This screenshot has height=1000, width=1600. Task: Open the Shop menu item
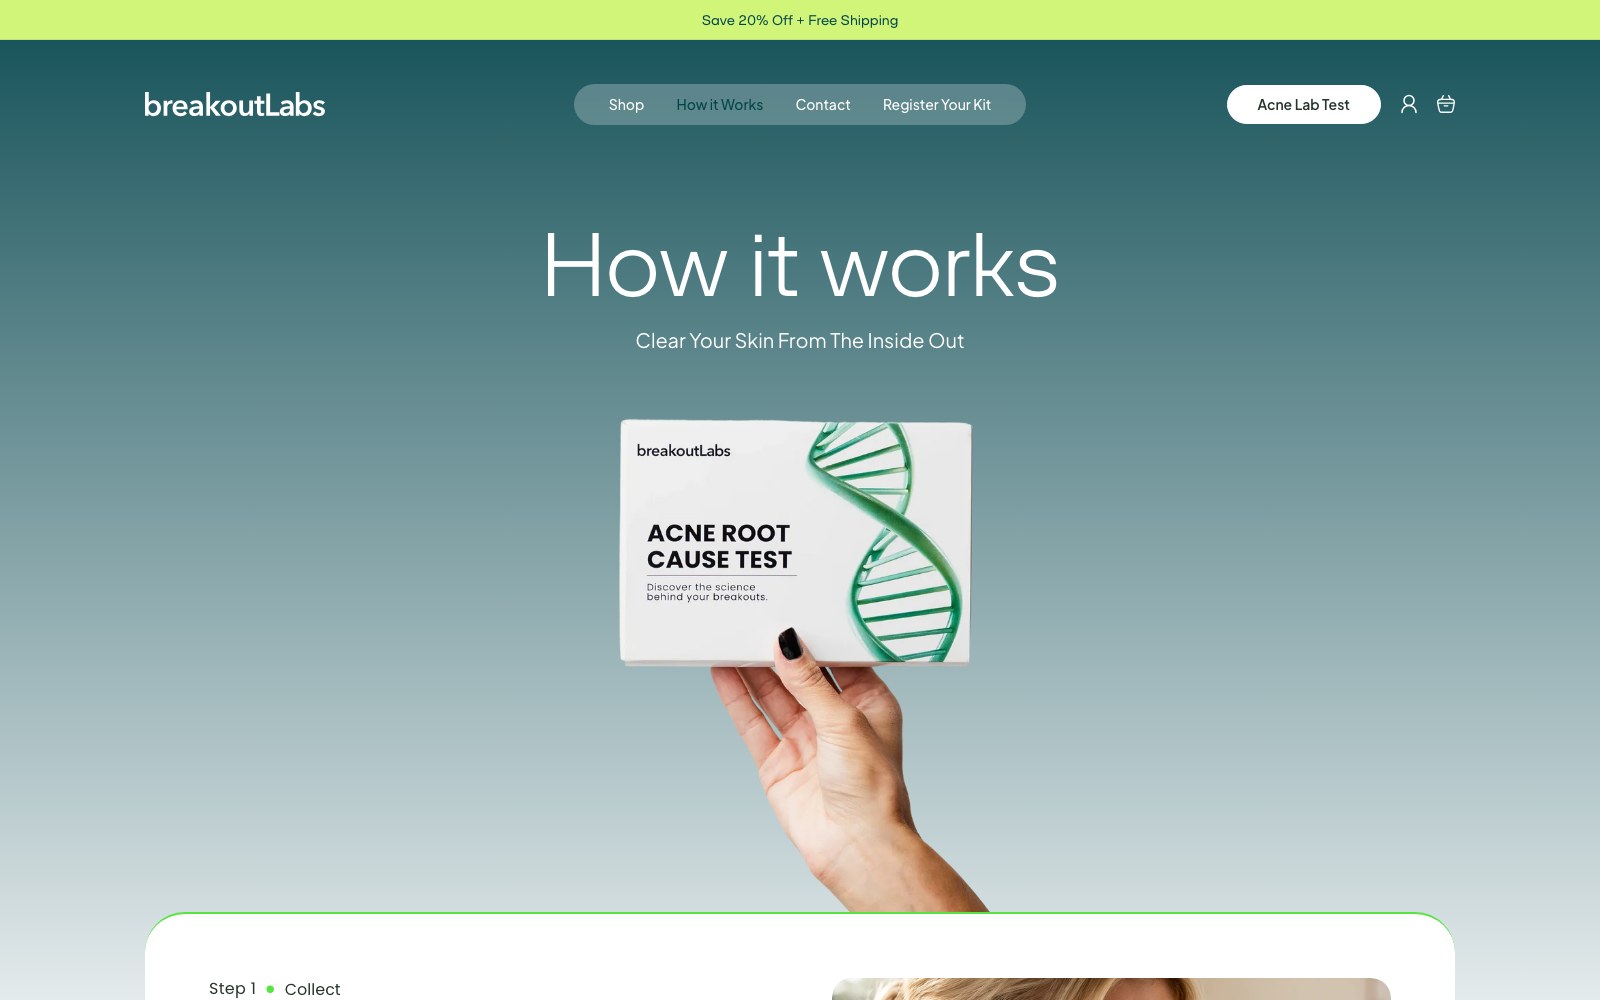[x=626, y=105]
